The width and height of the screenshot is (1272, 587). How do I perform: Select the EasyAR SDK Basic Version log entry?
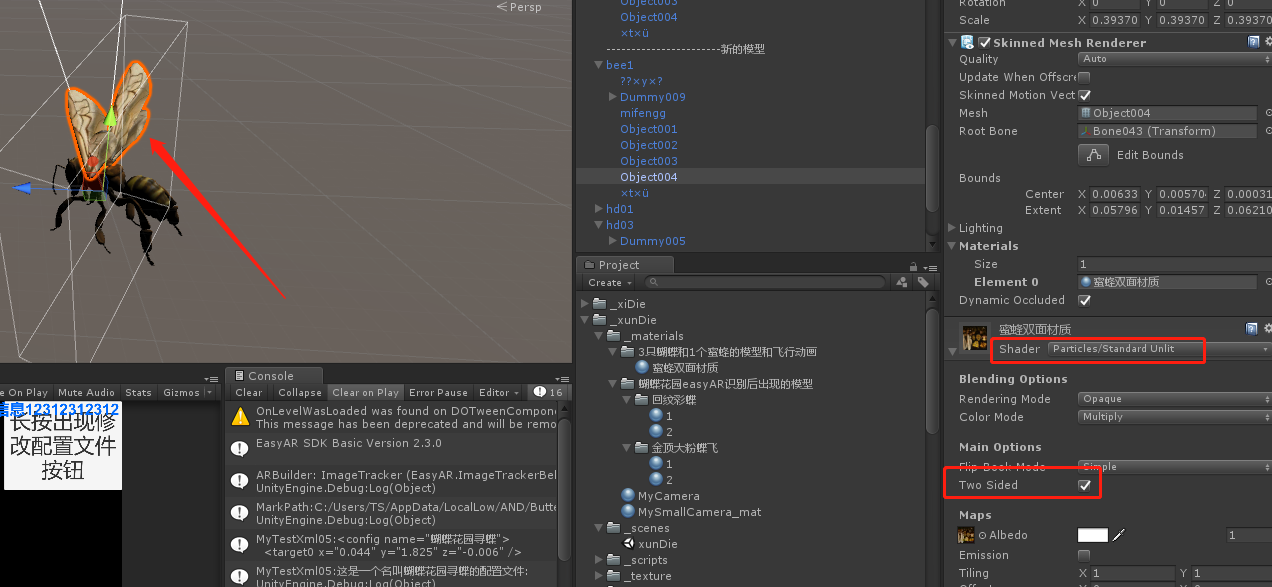point(391,449)
